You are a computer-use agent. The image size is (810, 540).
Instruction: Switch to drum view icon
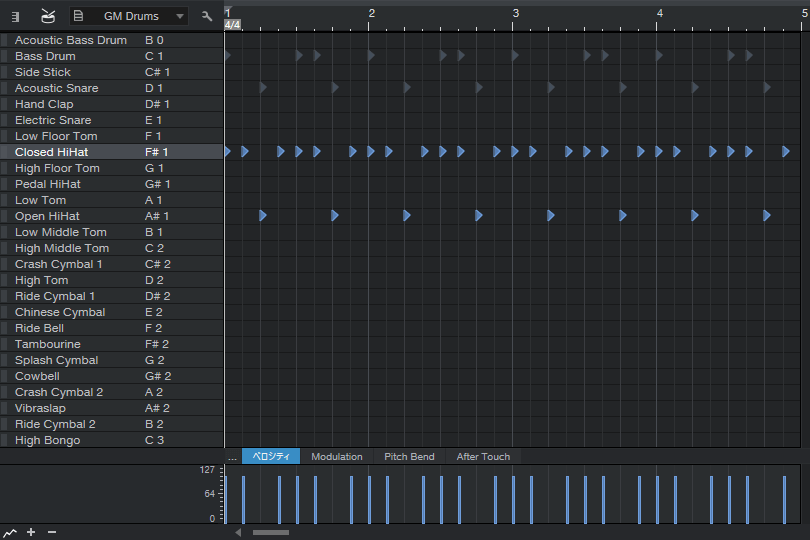point(48,16)
